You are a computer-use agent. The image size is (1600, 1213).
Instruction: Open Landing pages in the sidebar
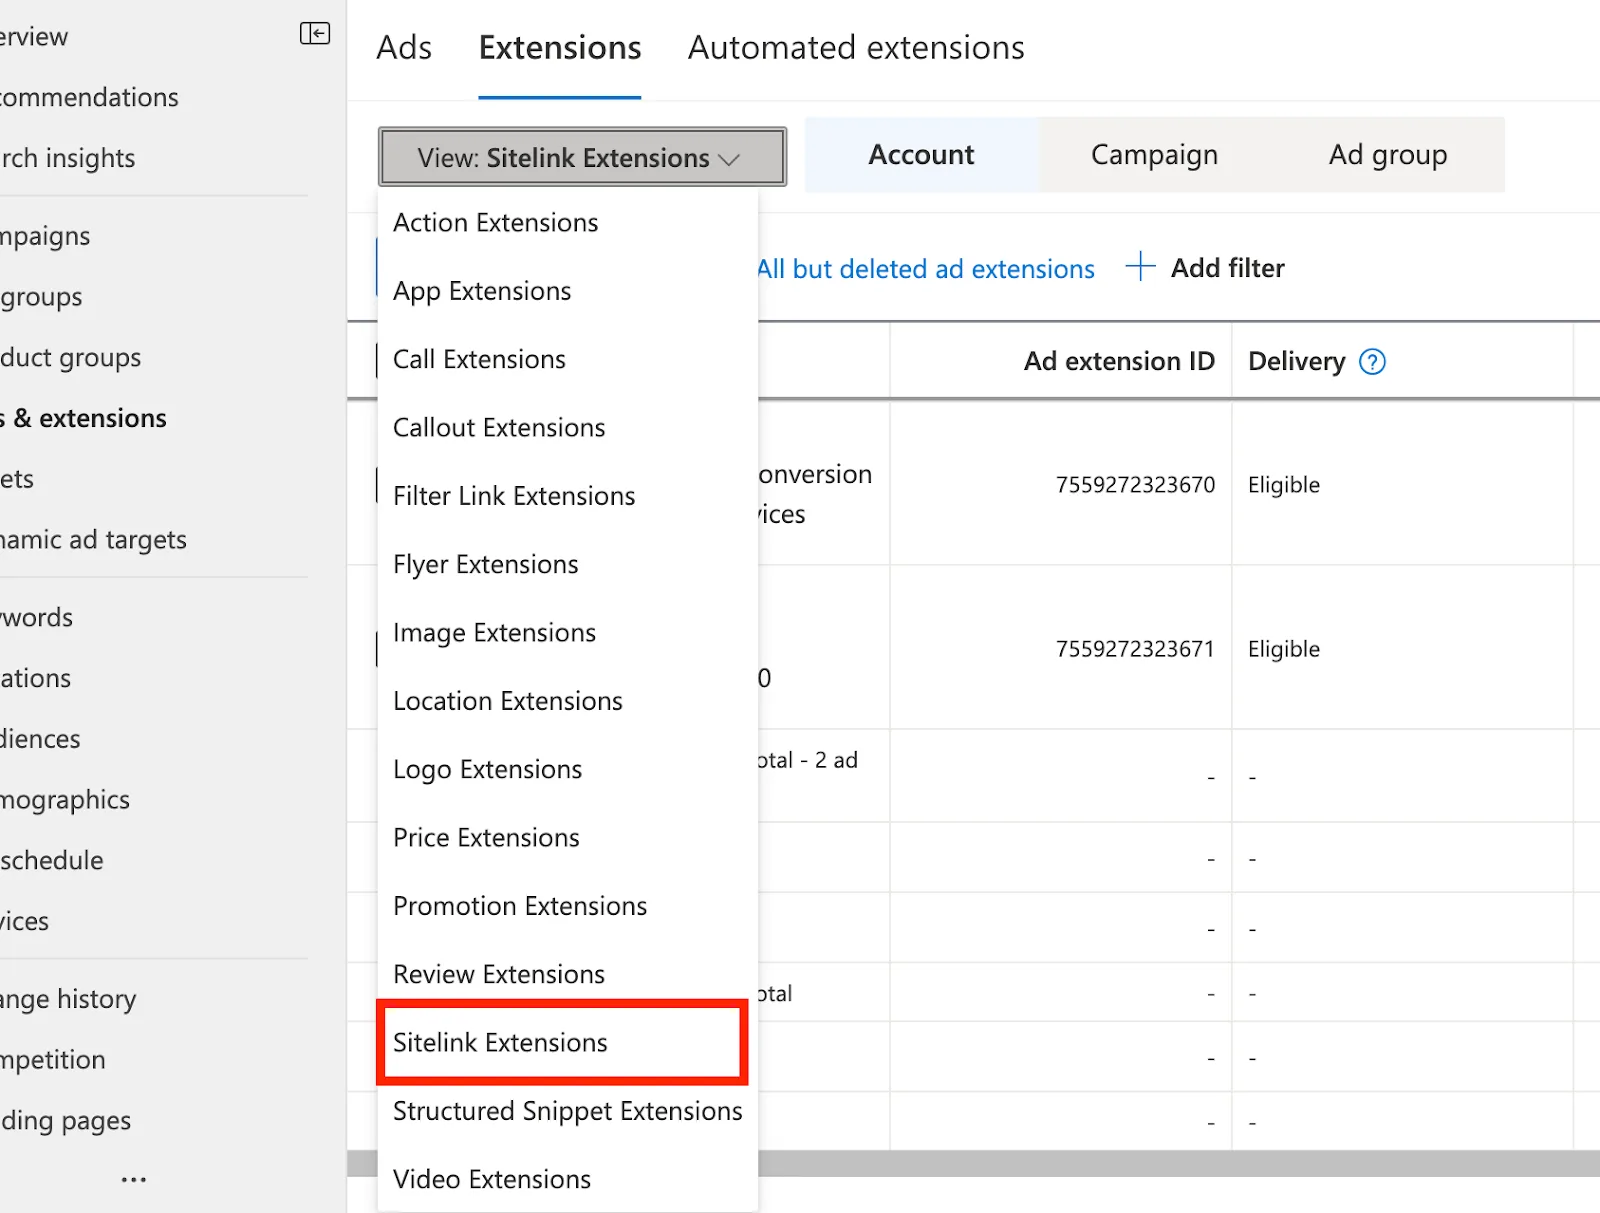65,1121
